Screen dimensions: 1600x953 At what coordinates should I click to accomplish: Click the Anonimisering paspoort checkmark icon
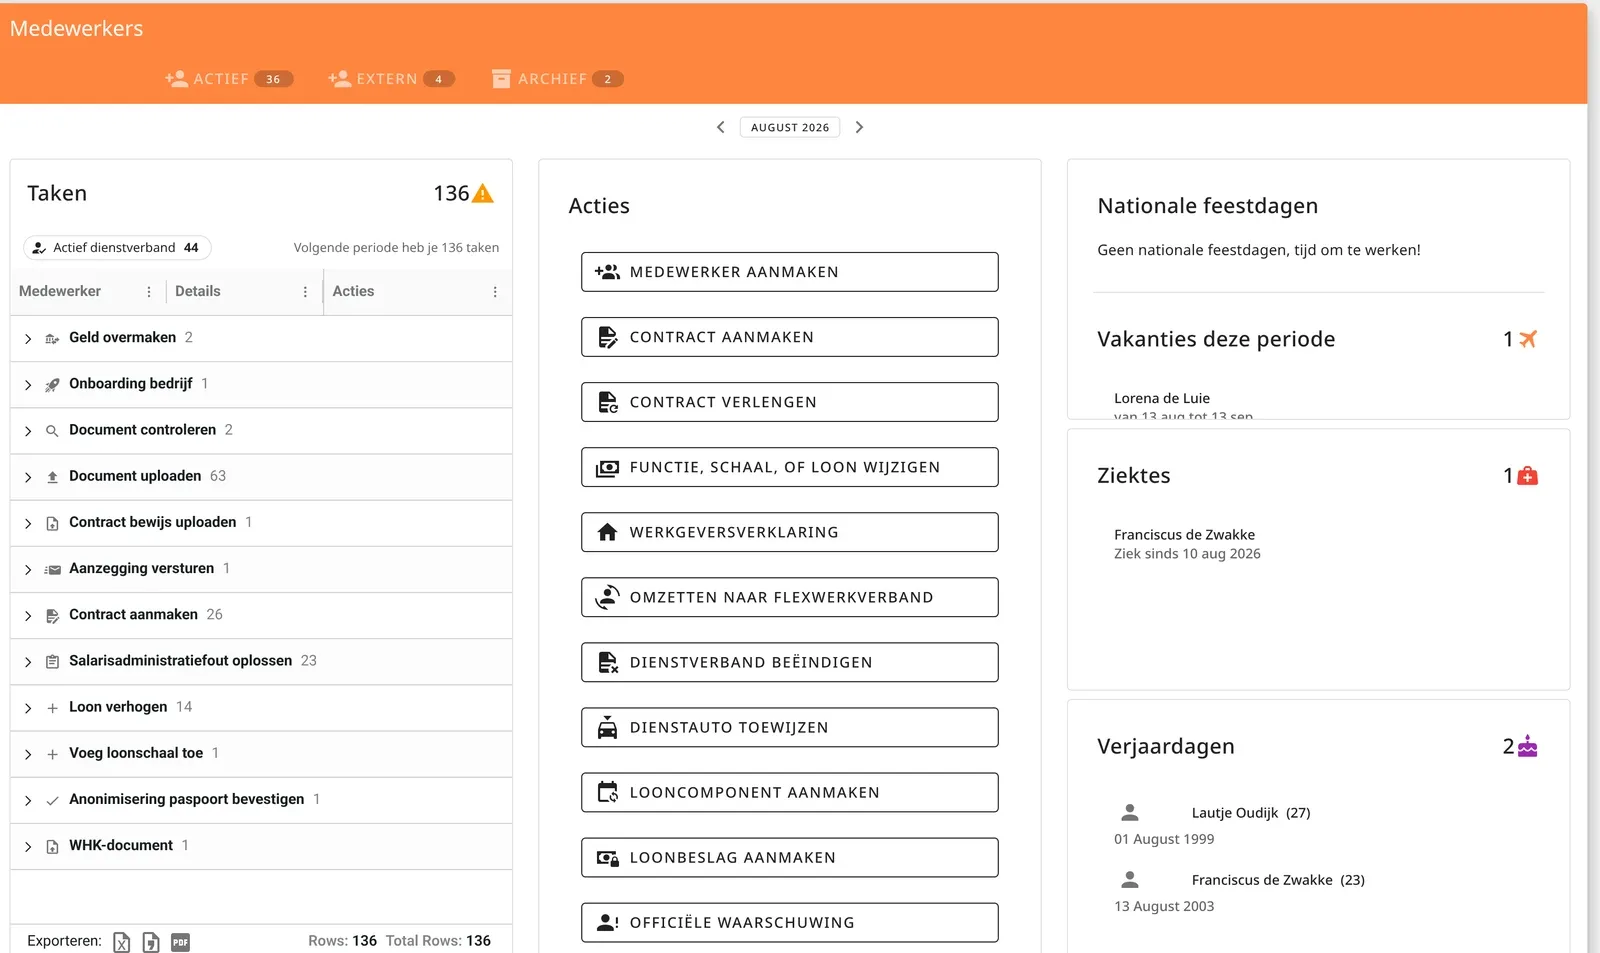click(x=52, y=800)
